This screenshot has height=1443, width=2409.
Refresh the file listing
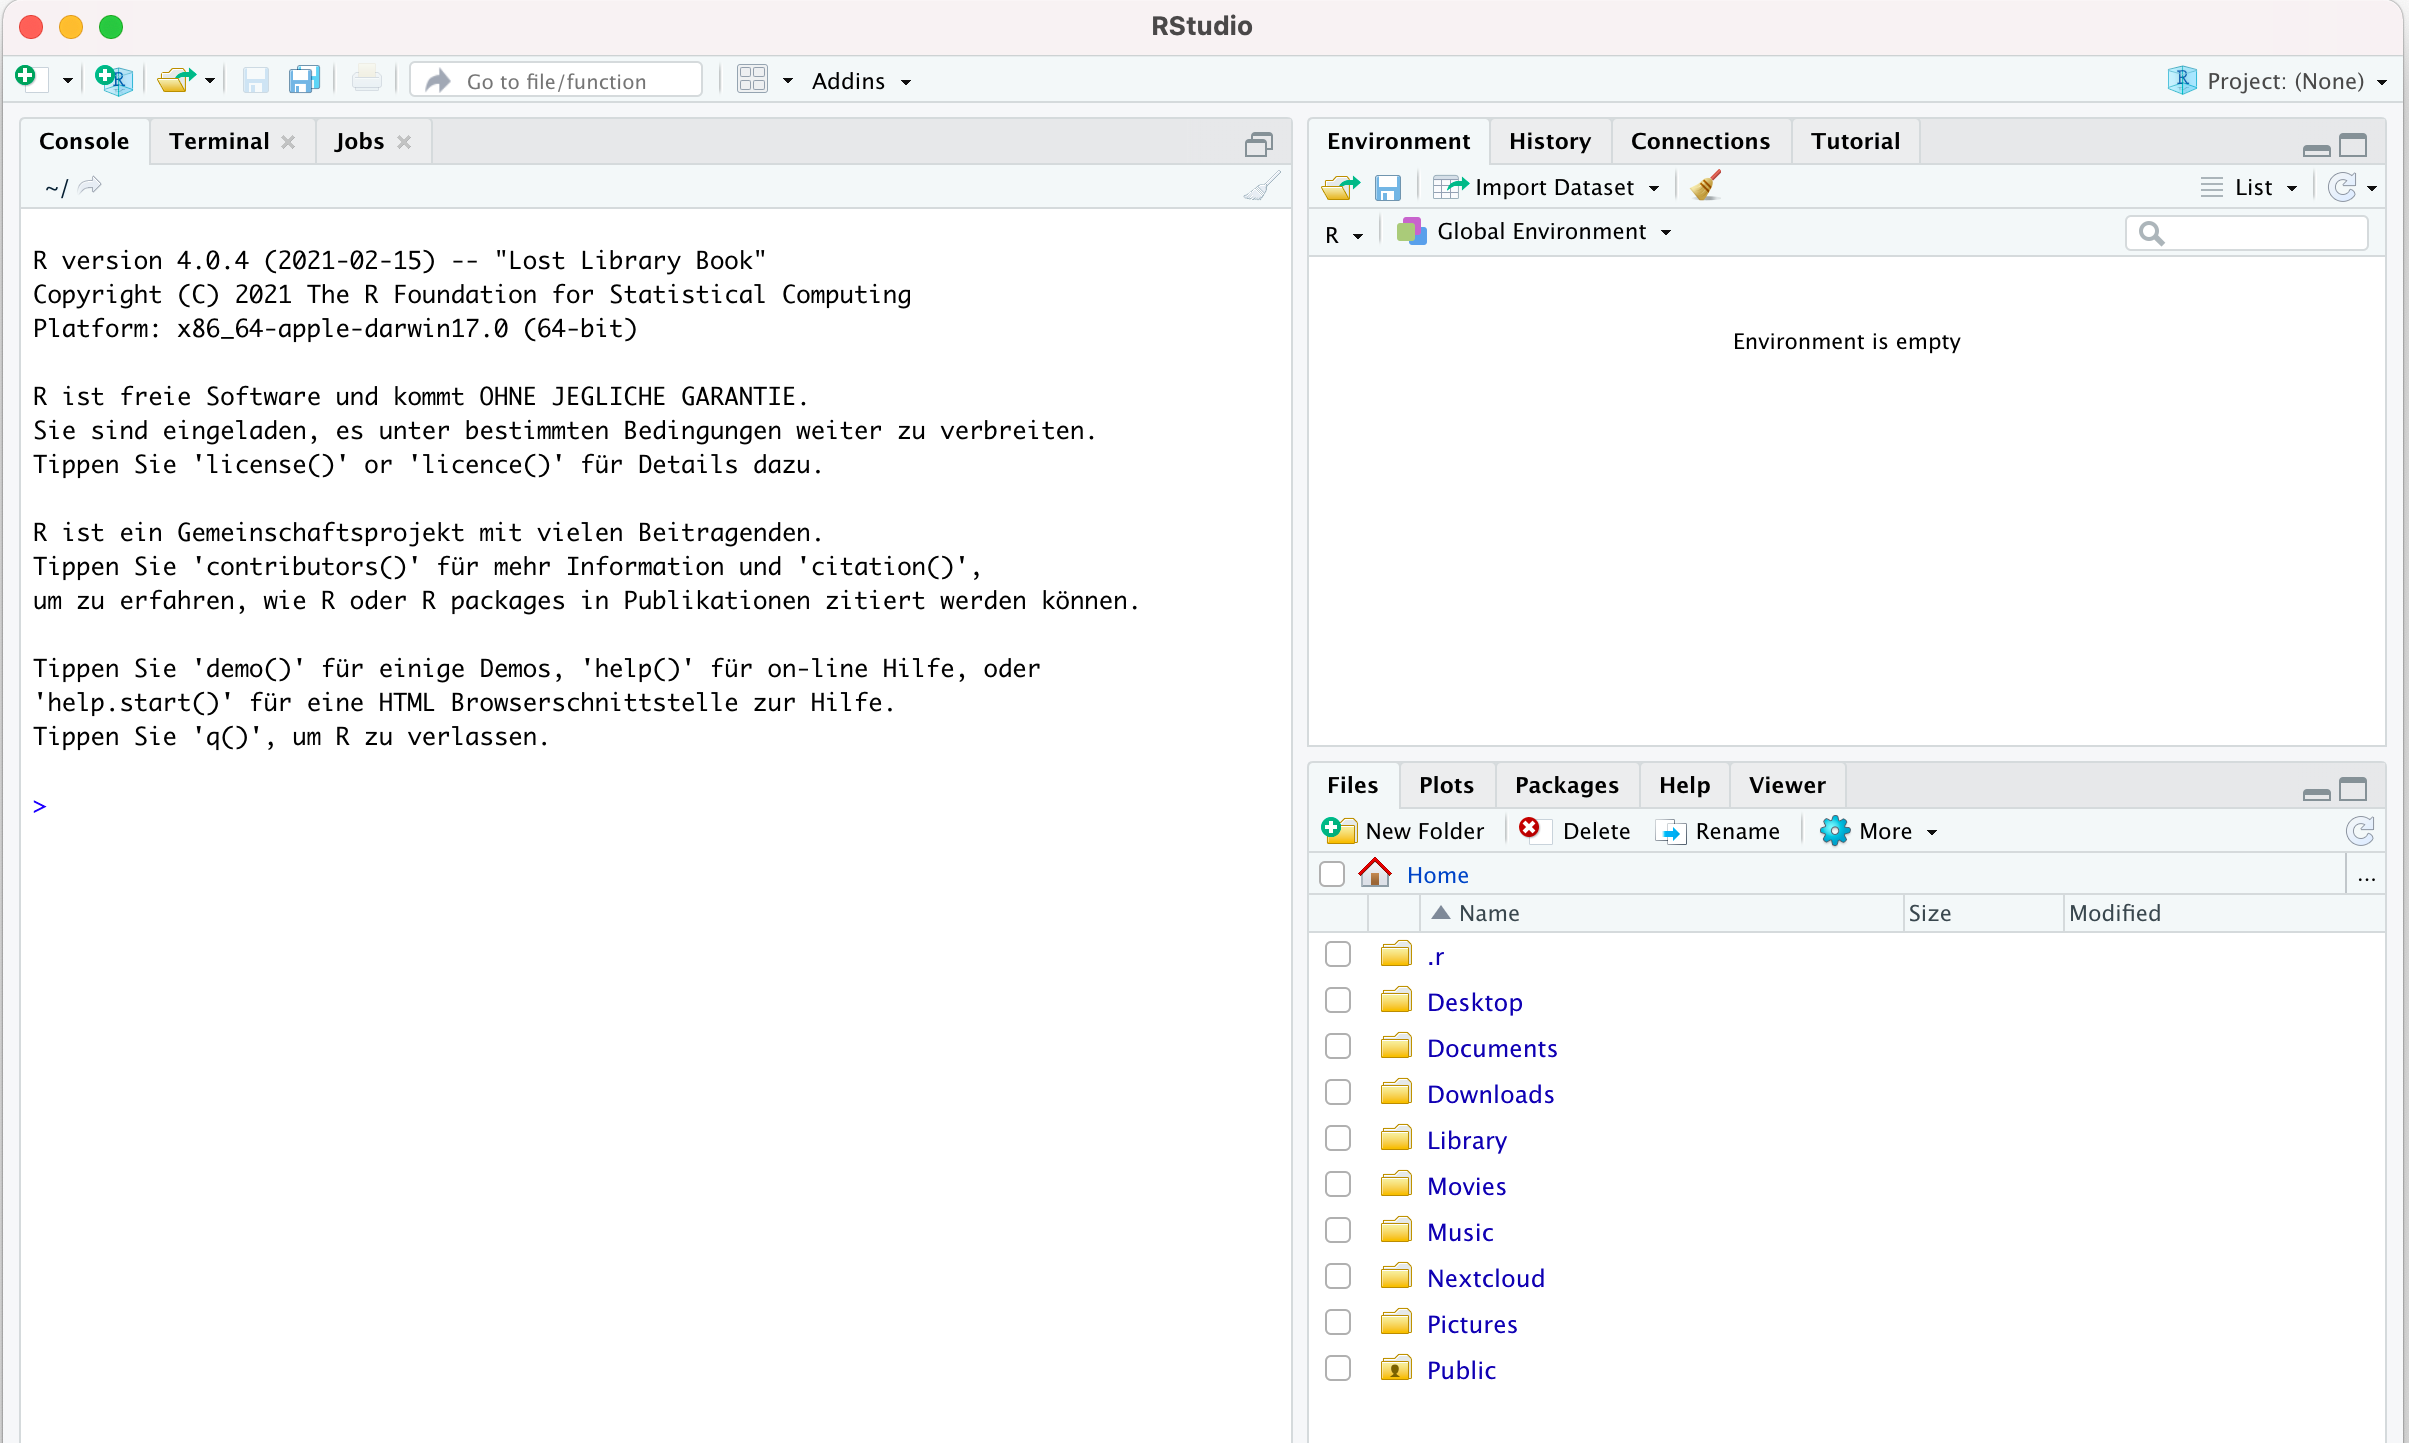click(2361, 831)
